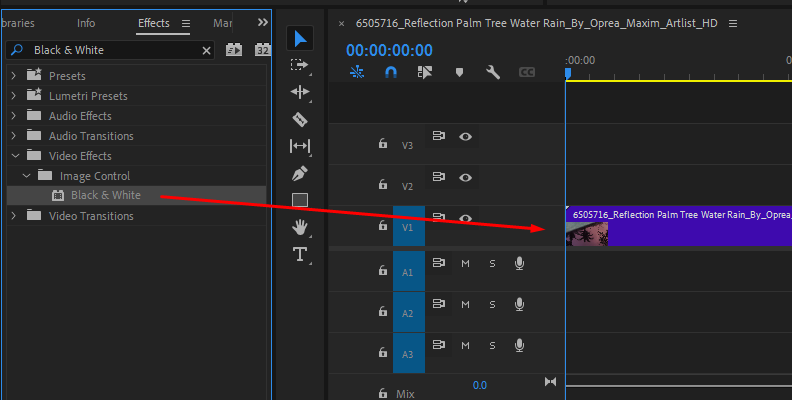Viewport: 792px width, 400px height.
Task: Show hidden panel tabs via double chevron
Action: [x=262, y=22]
